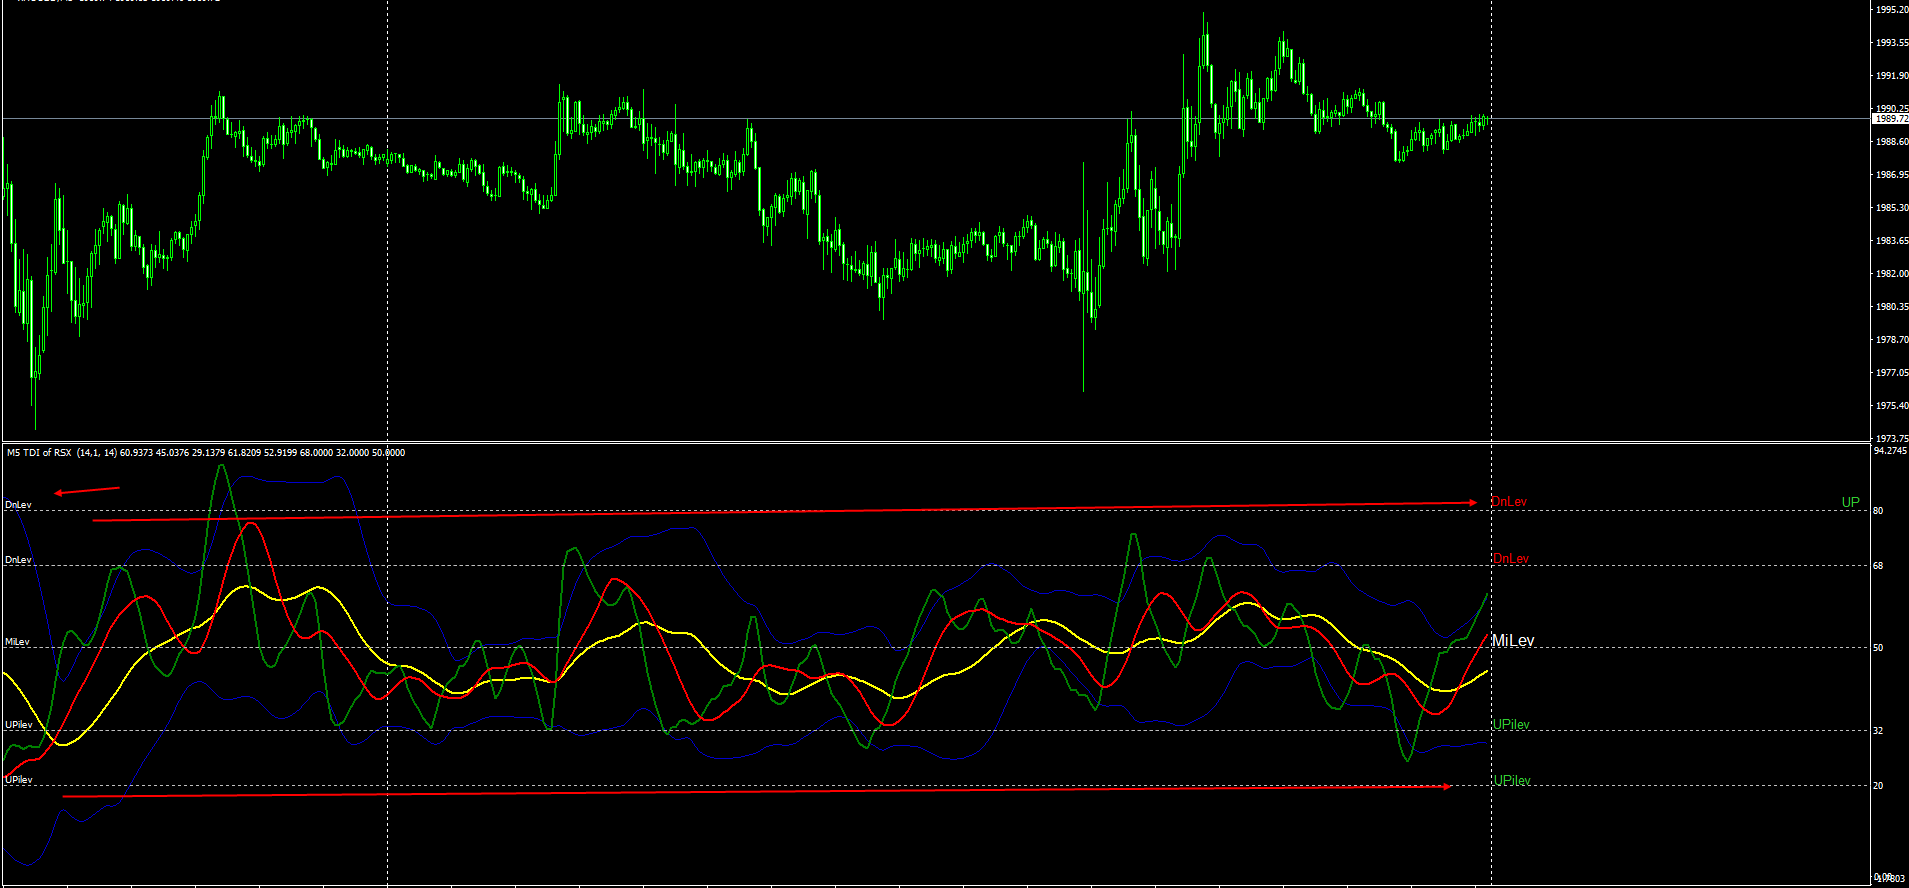Click the 94.2745 maximum on the indicator scale

click(x=1890, y=451)
